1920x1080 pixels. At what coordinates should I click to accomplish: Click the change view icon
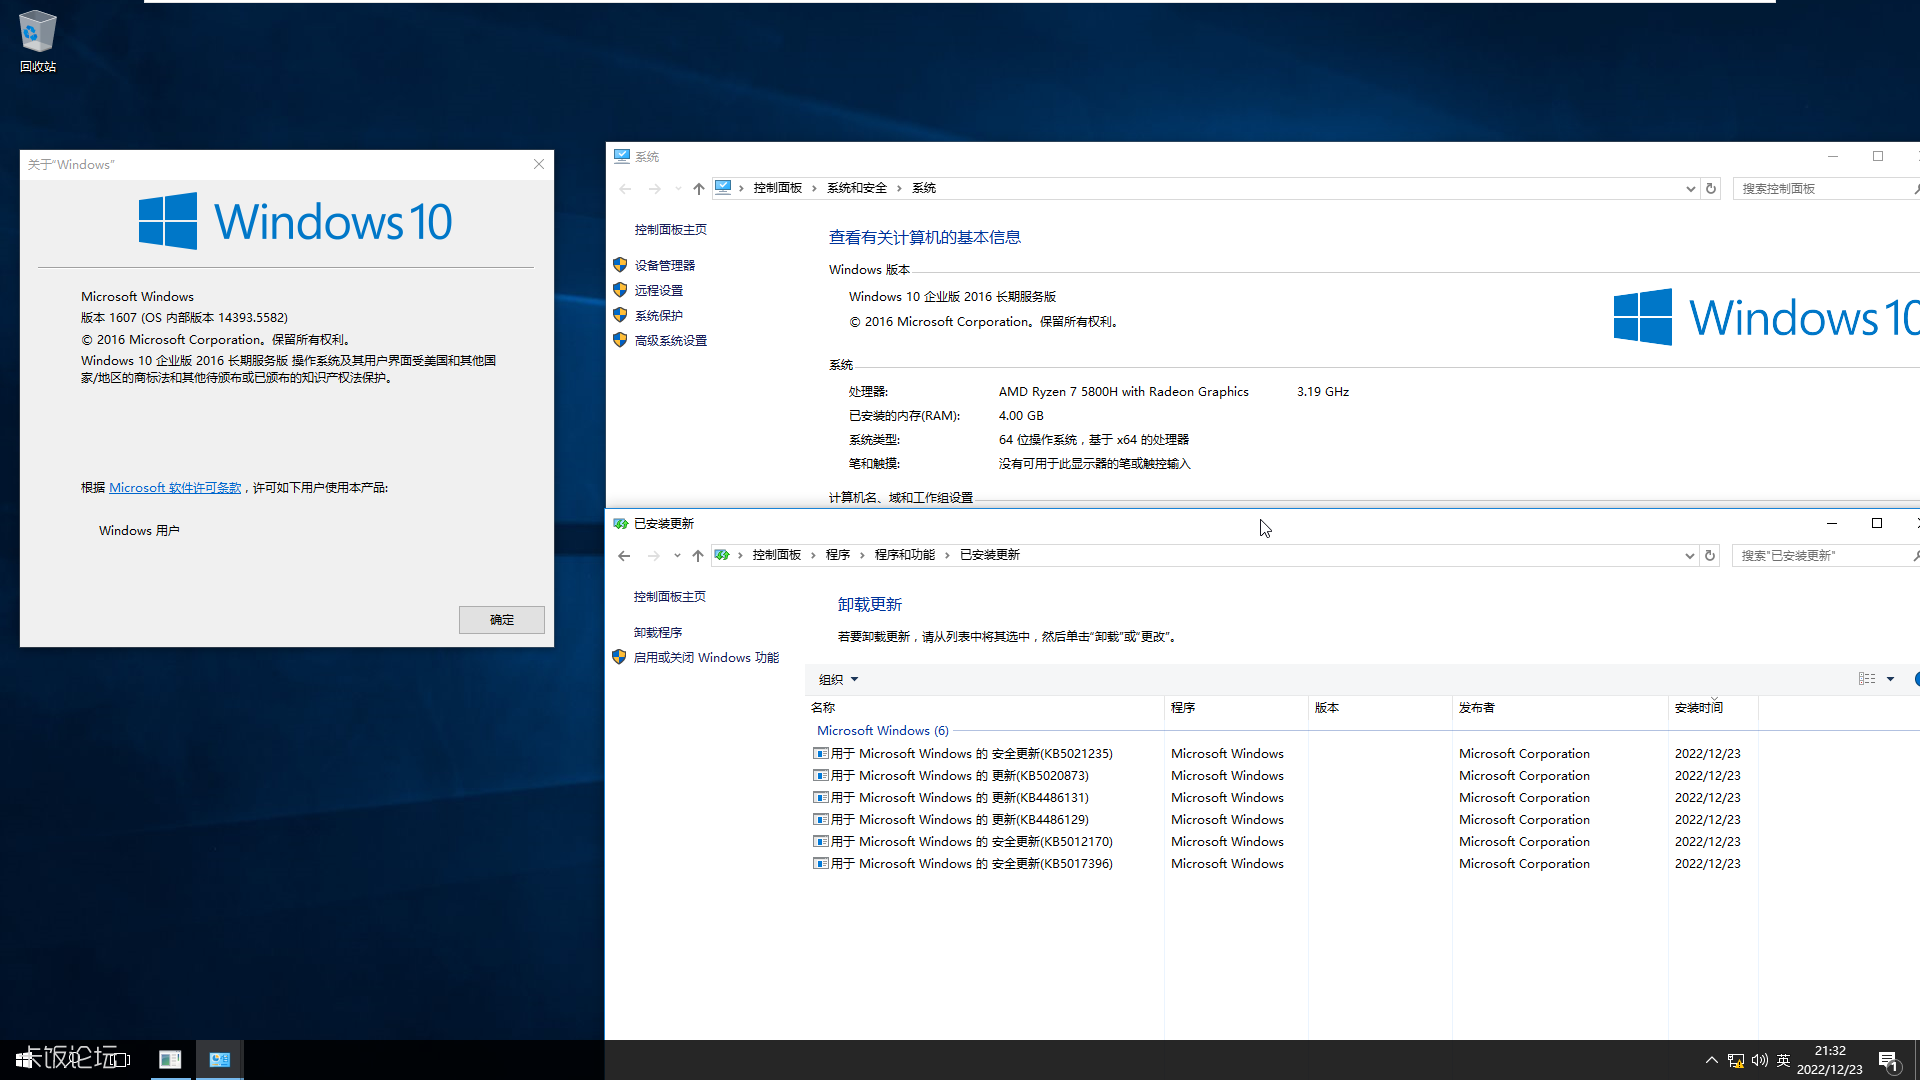pos(1867,679)
